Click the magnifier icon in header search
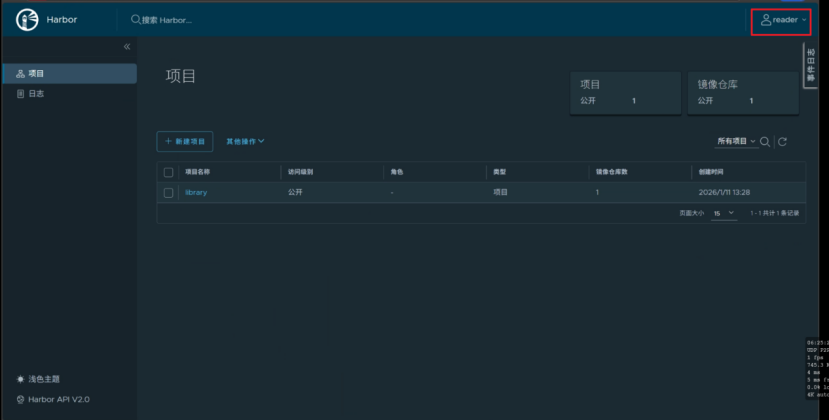Screen dimensions: 829x420 tap(135, 20)
